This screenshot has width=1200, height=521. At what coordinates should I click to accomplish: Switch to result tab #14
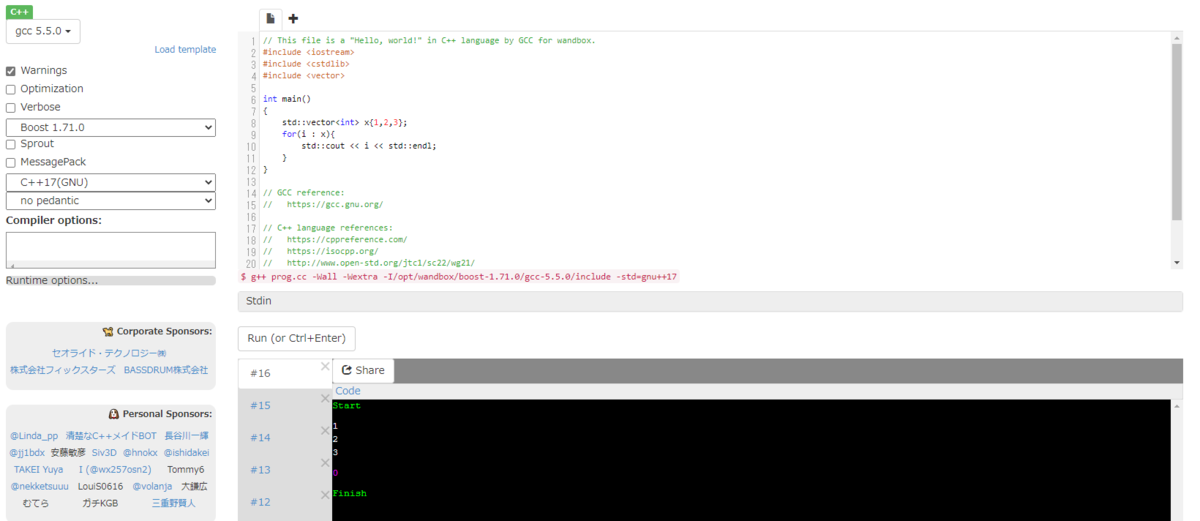(x=261, y=437)
